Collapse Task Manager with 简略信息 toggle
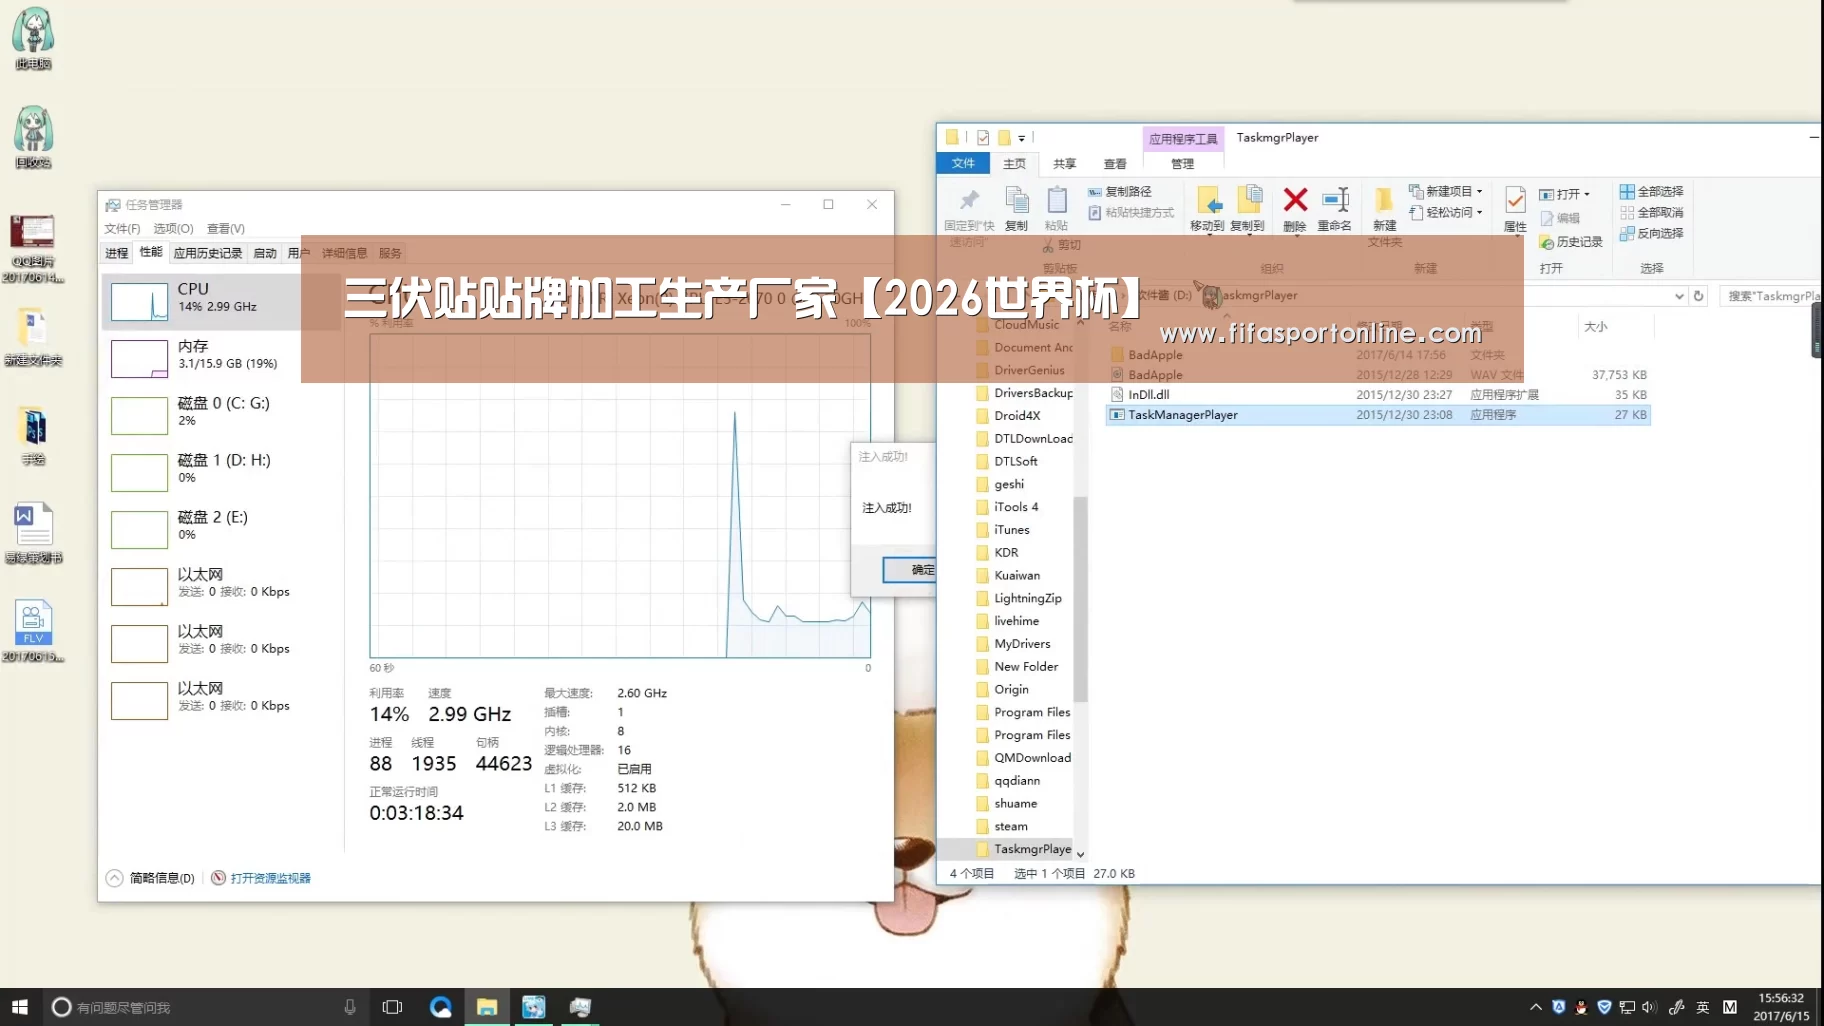Image resolution: width=1824 pixels, height=1026 pixels. click(150, 878)
